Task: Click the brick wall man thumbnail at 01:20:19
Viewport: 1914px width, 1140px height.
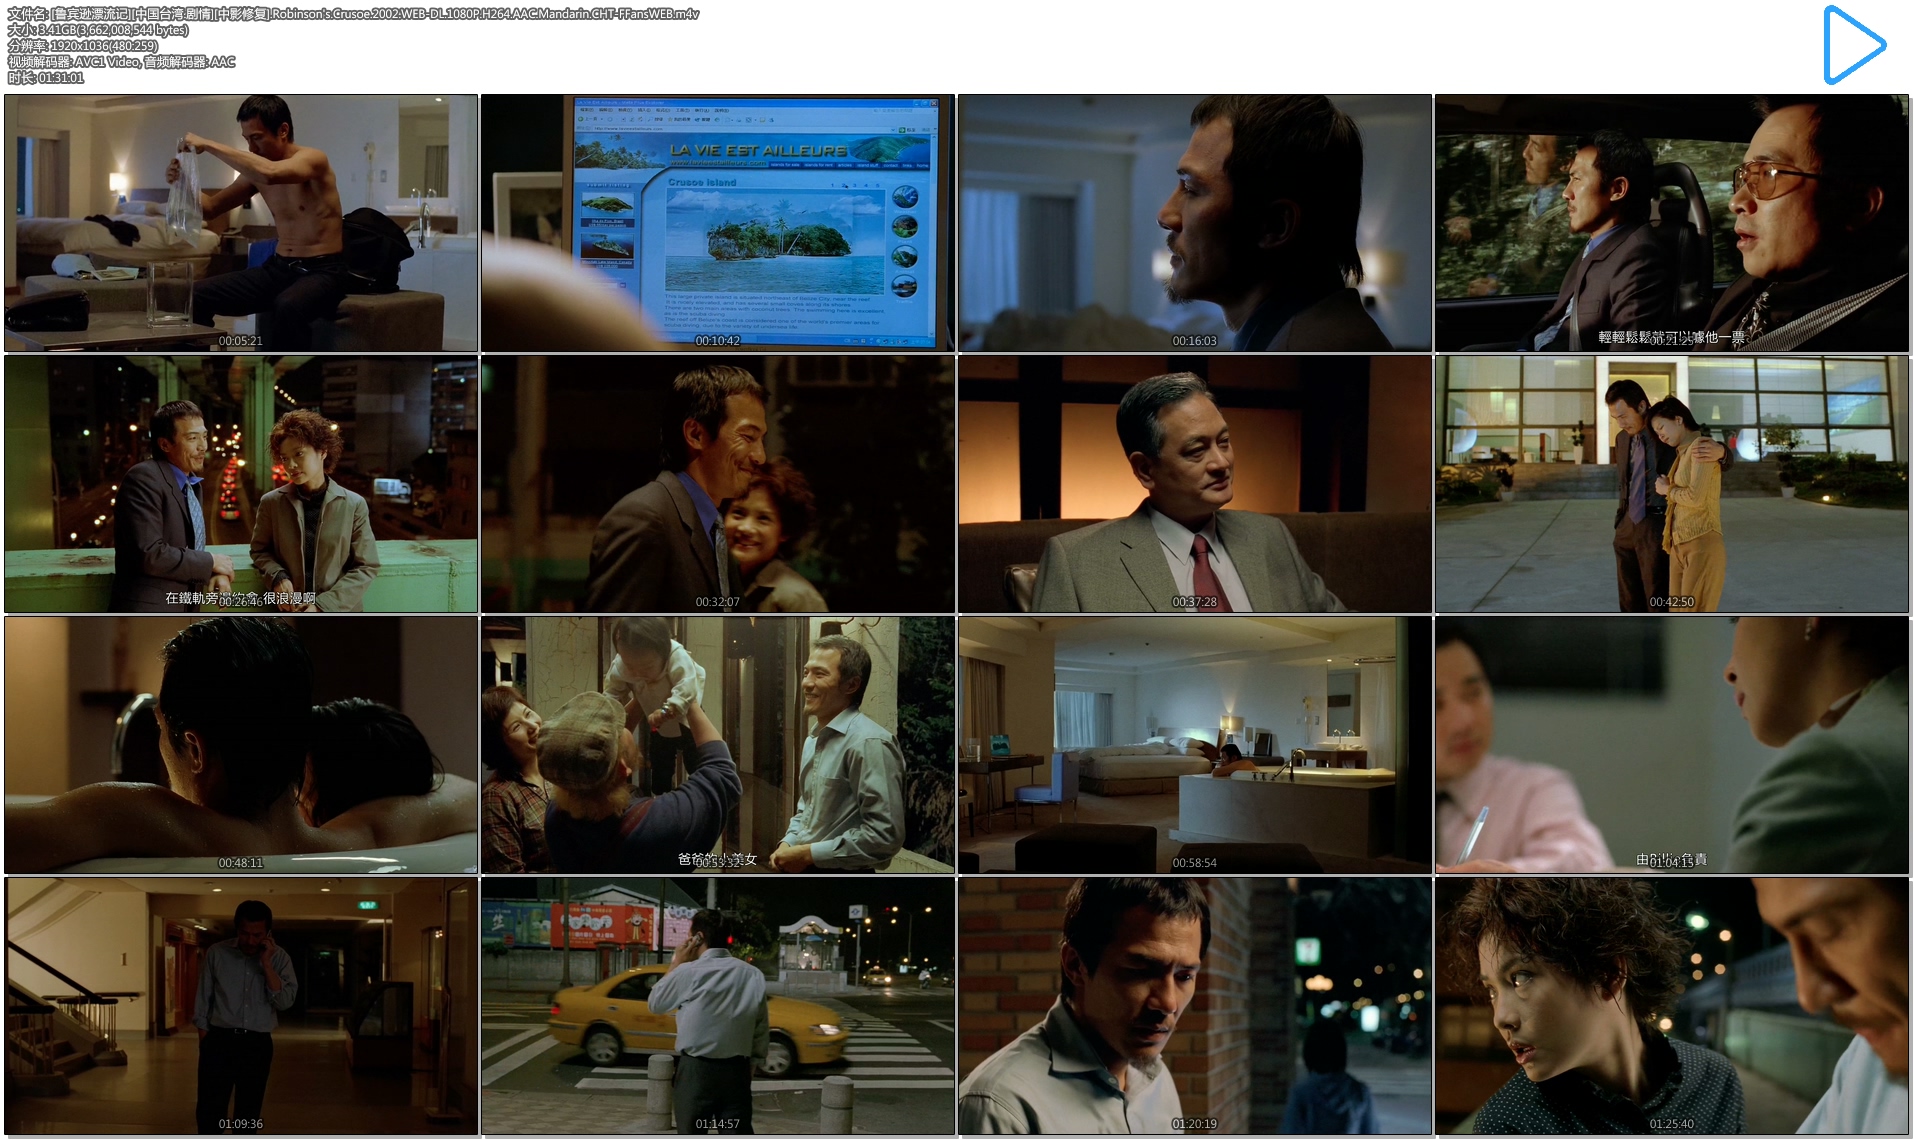Action: (1195, 1006)
